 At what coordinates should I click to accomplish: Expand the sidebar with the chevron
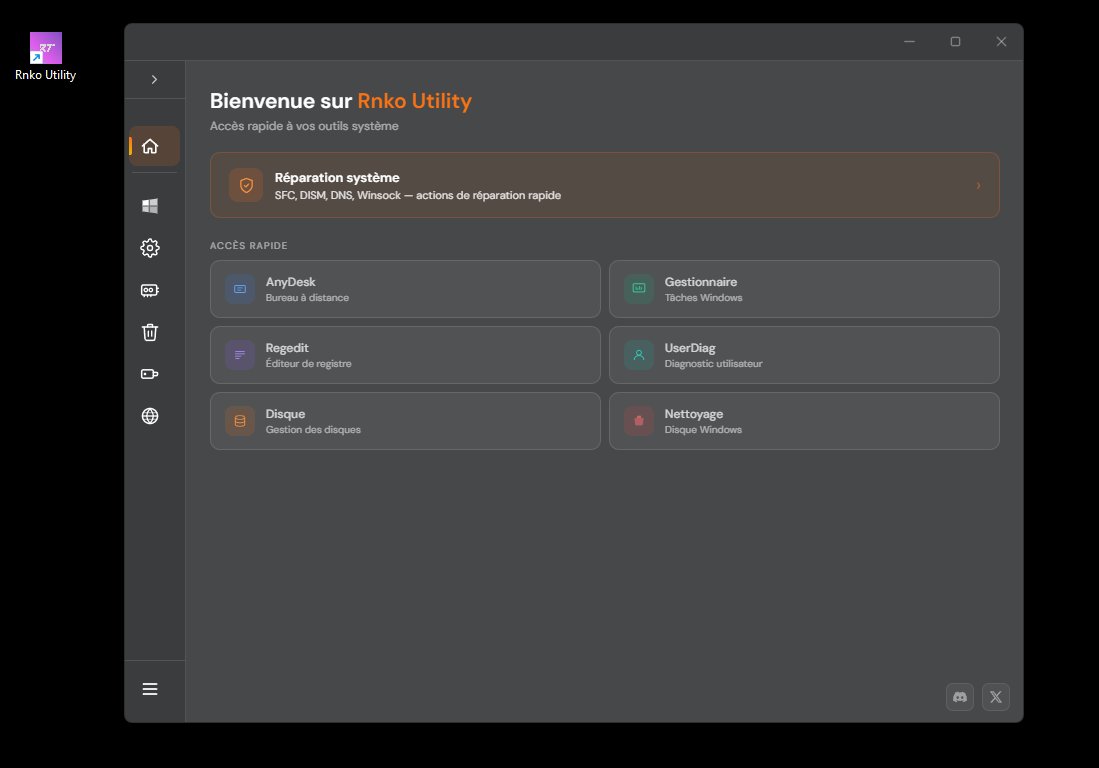click(154, 79)
